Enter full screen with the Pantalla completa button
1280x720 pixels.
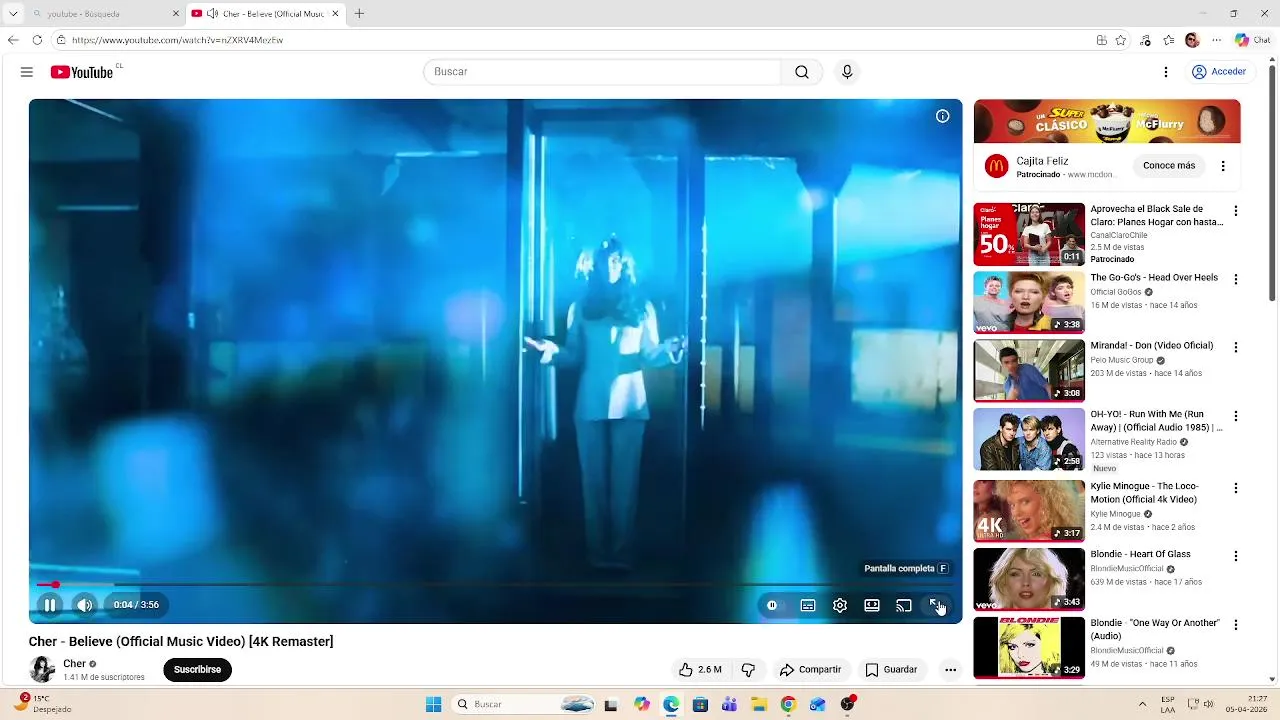click(x=936, y=605)
